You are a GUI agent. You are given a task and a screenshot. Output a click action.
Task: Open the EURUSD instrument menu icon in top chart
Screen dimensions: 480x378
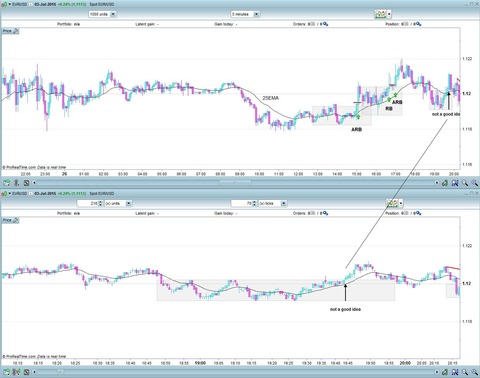pyautogui.click(x=4, y=4)
